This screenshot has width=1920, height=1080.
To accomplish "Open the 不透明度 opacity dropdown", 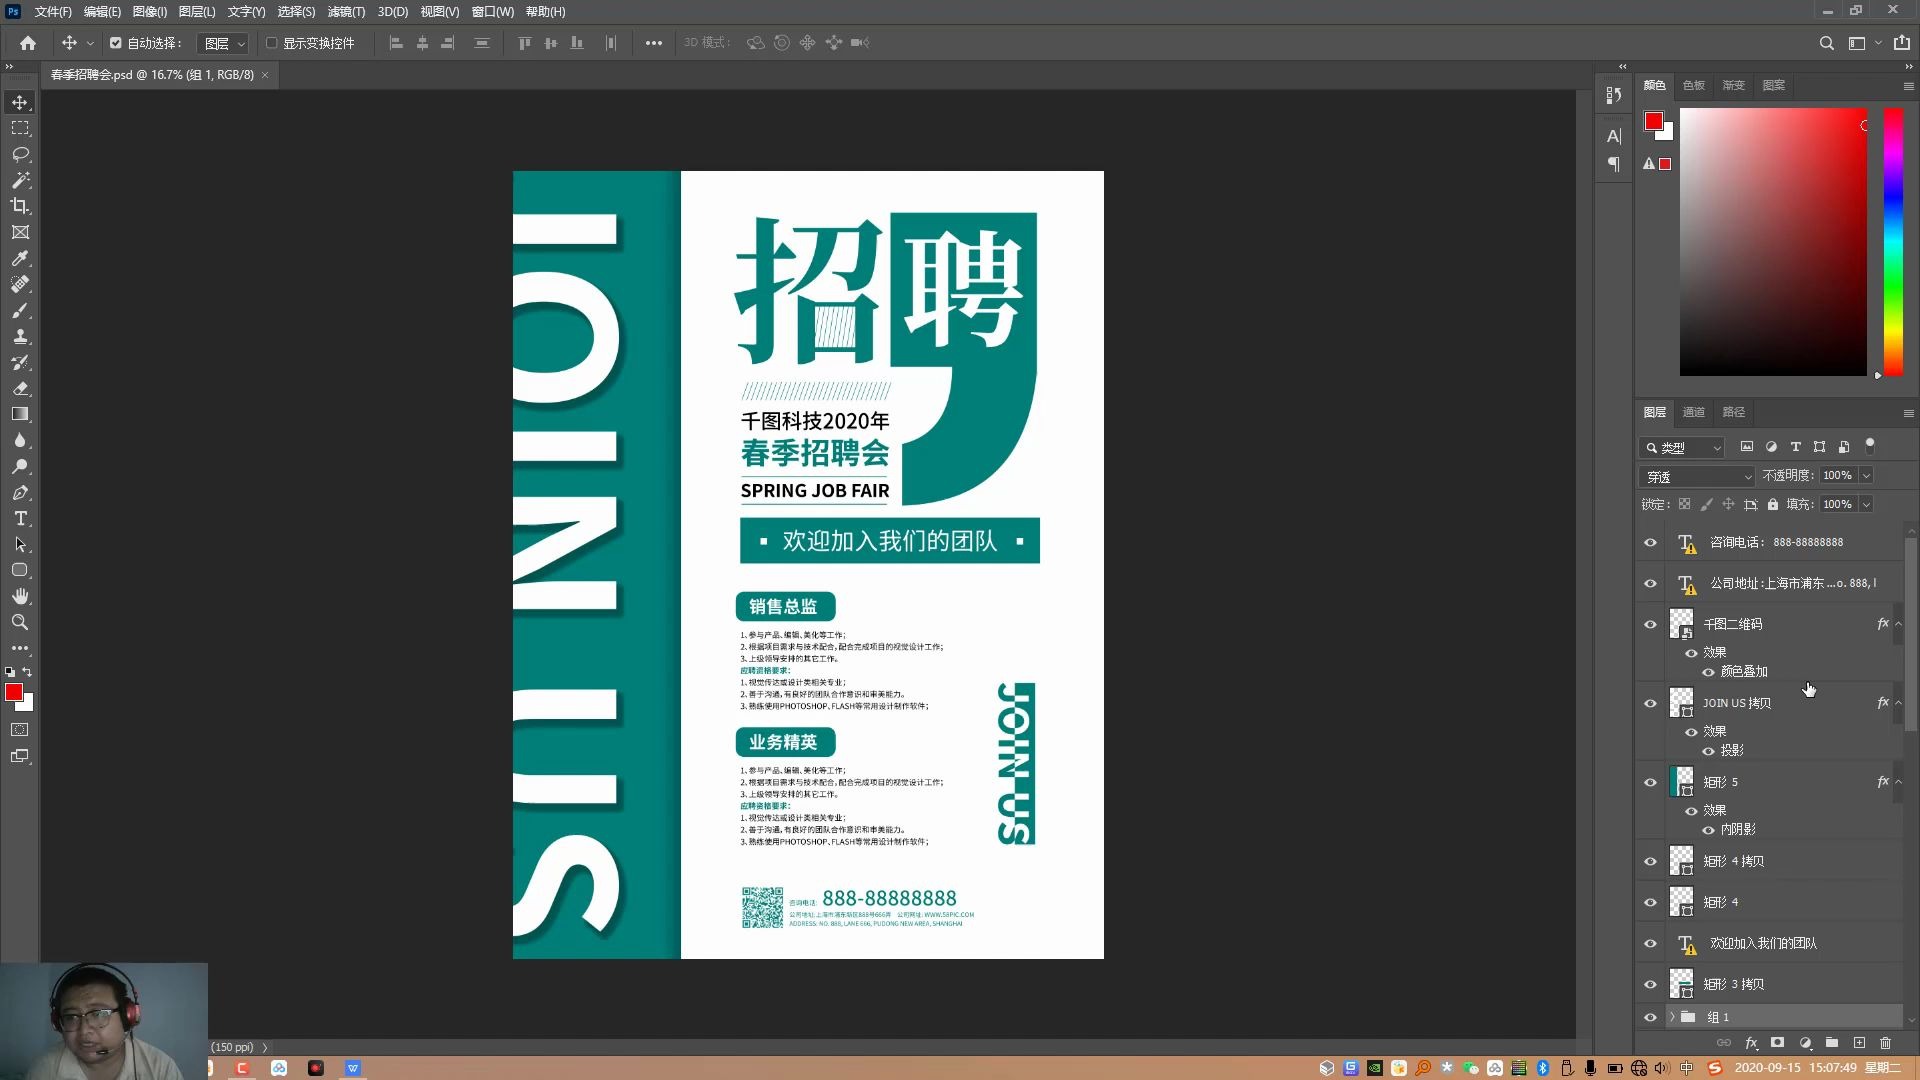I will click(1866, 475).
